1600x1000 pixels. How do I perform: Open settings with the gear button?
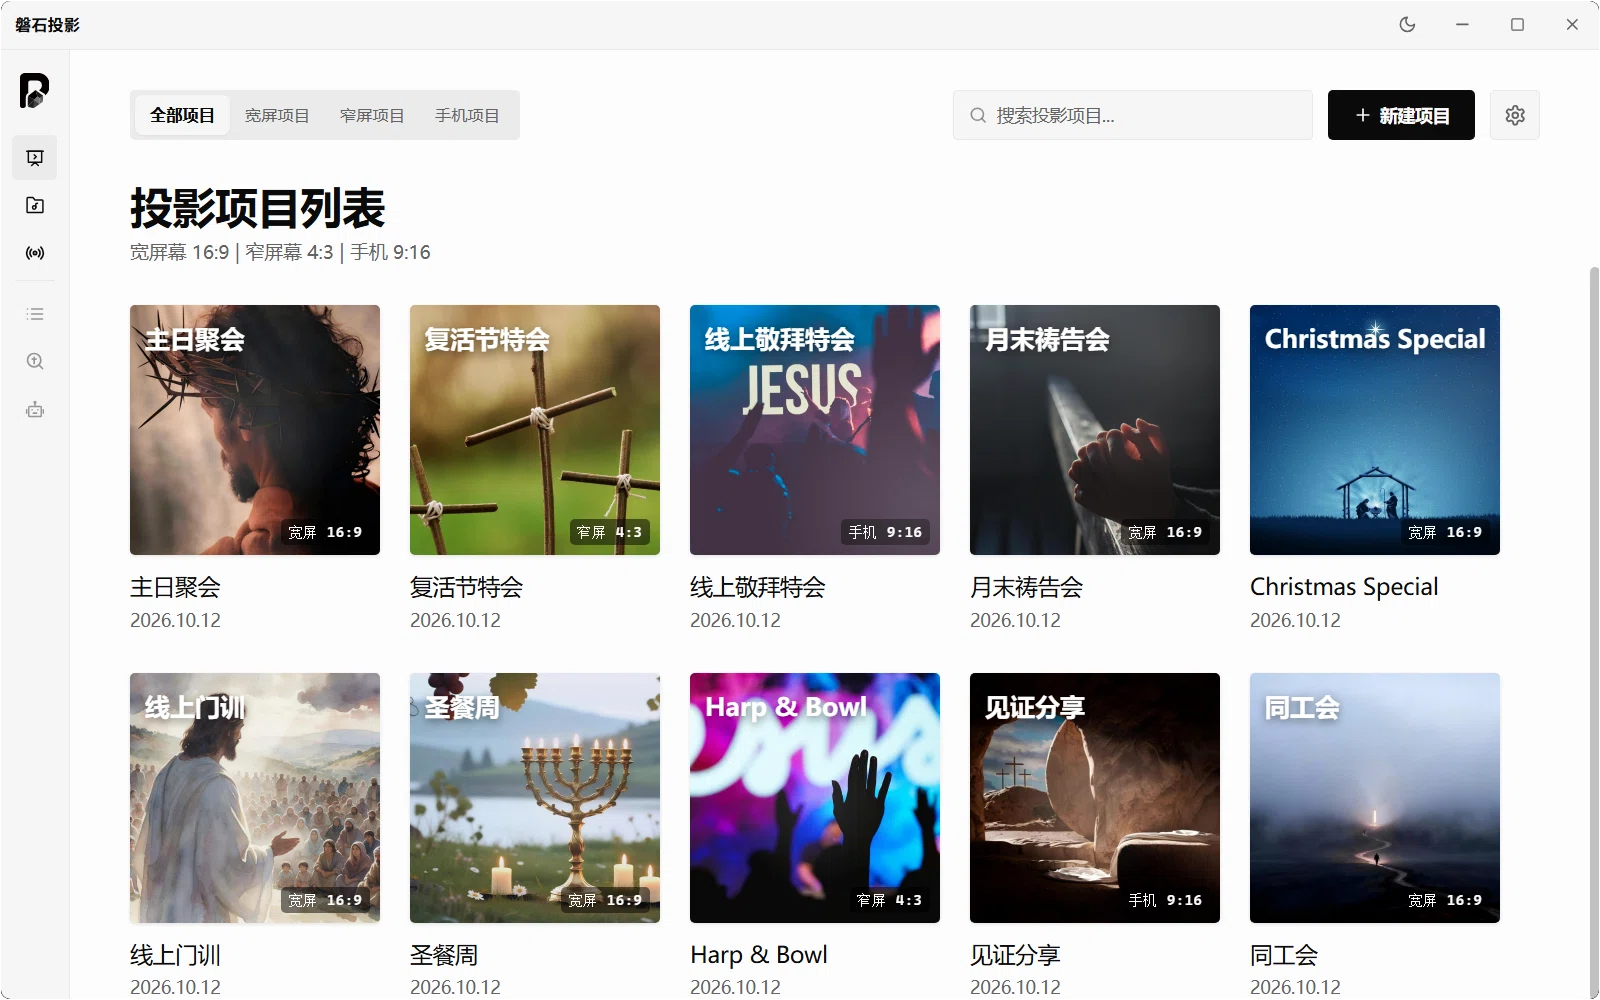pyautogui.click(x=1515, y=115)
